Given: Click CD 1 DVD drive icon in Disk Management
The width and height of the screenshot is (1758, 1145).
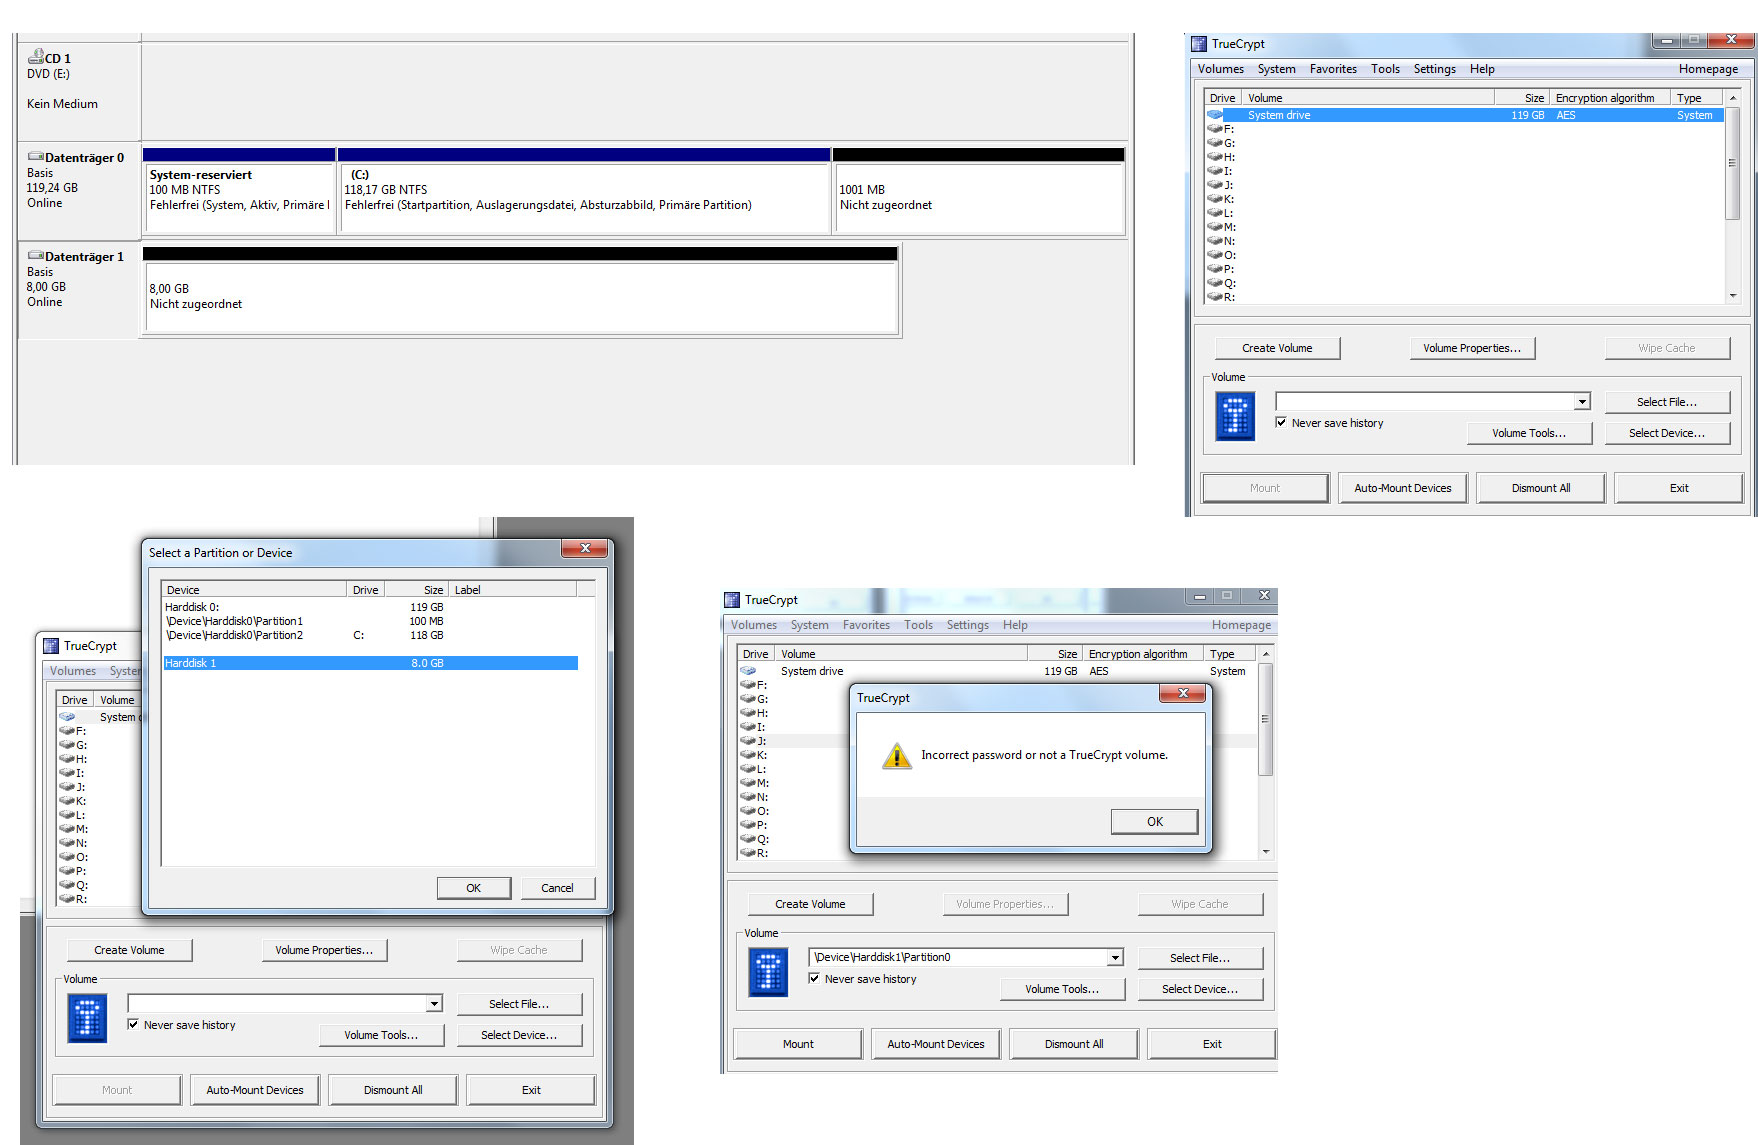Looking at the screenshot, I should [x=35, y=57].
